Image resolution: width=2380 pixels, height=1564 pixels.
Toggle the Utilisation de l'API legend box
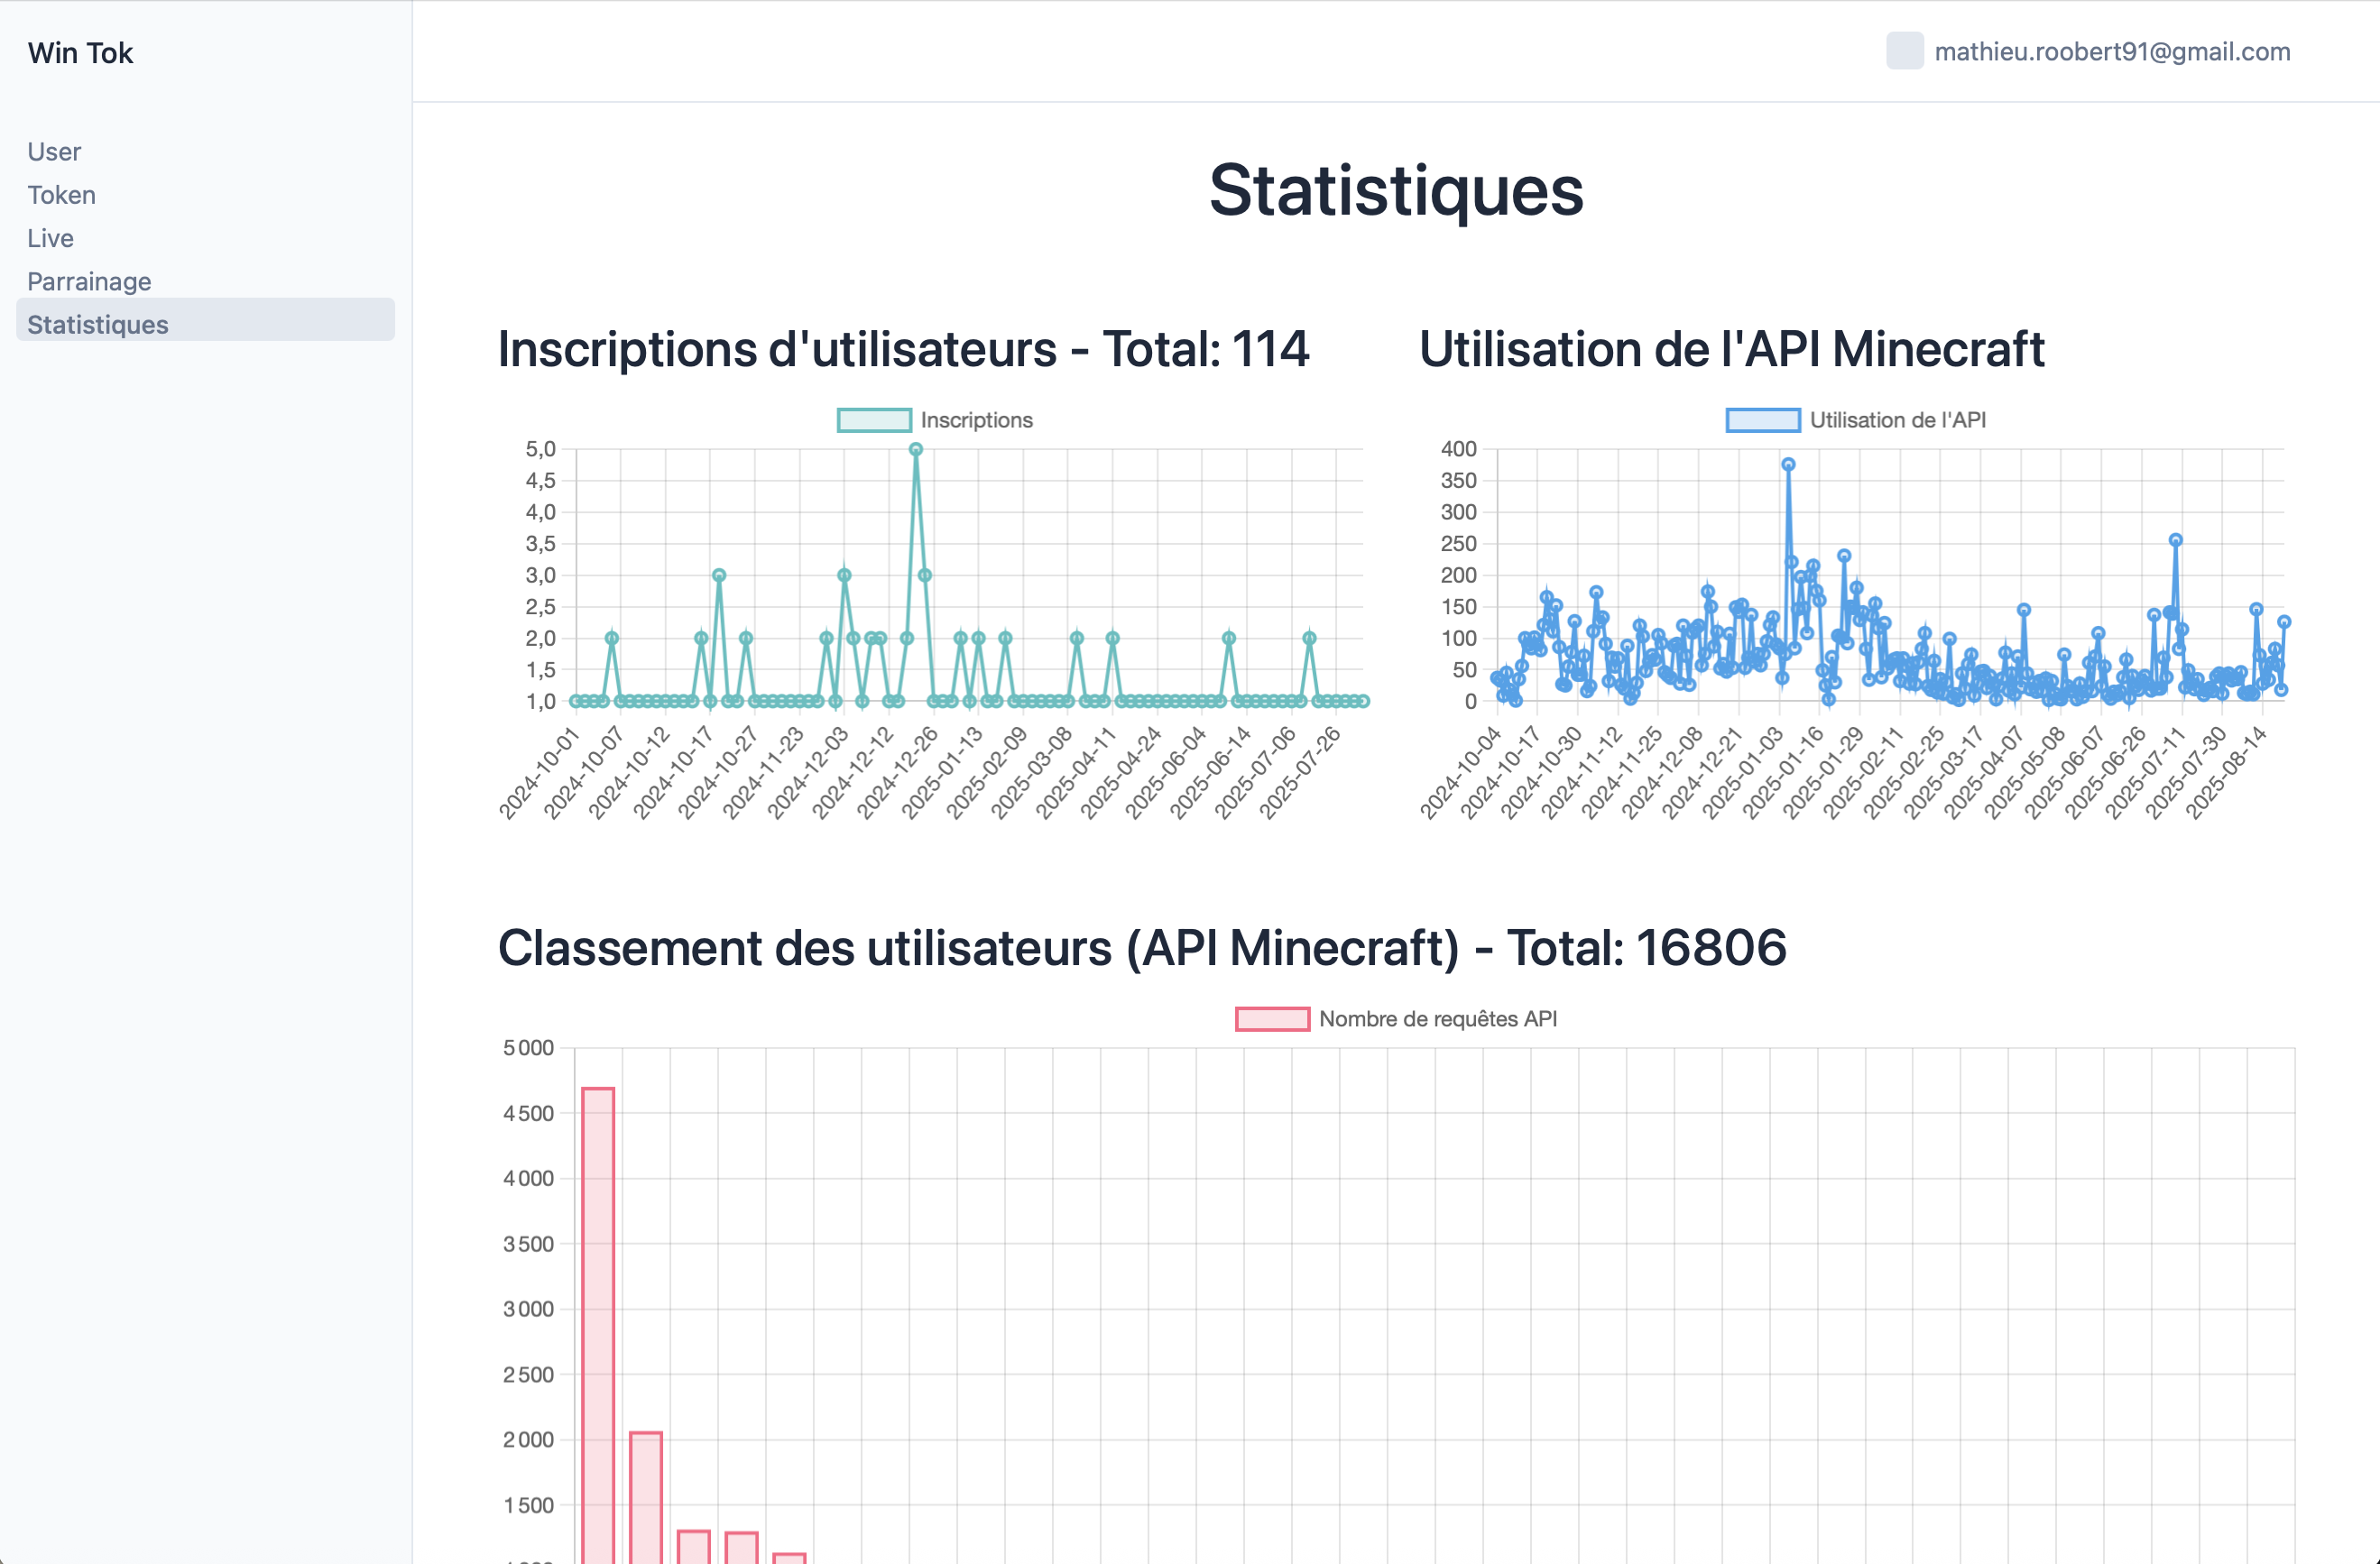pyautogui.click(x=1762, y=420)
